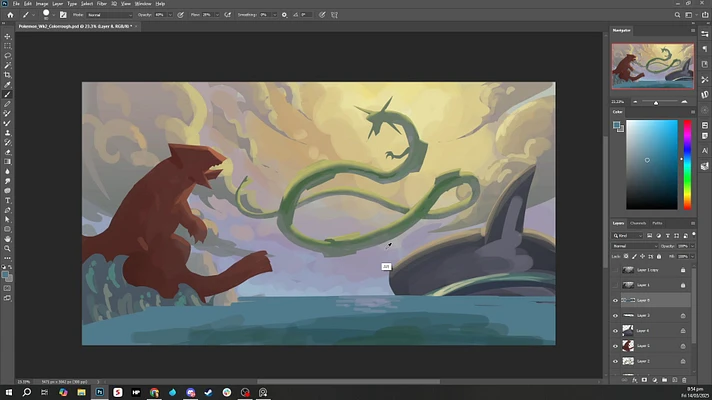Screen dimensions: 712x400
Task: Open the brush Mode dropdown
Action: [x=109, y=15]
